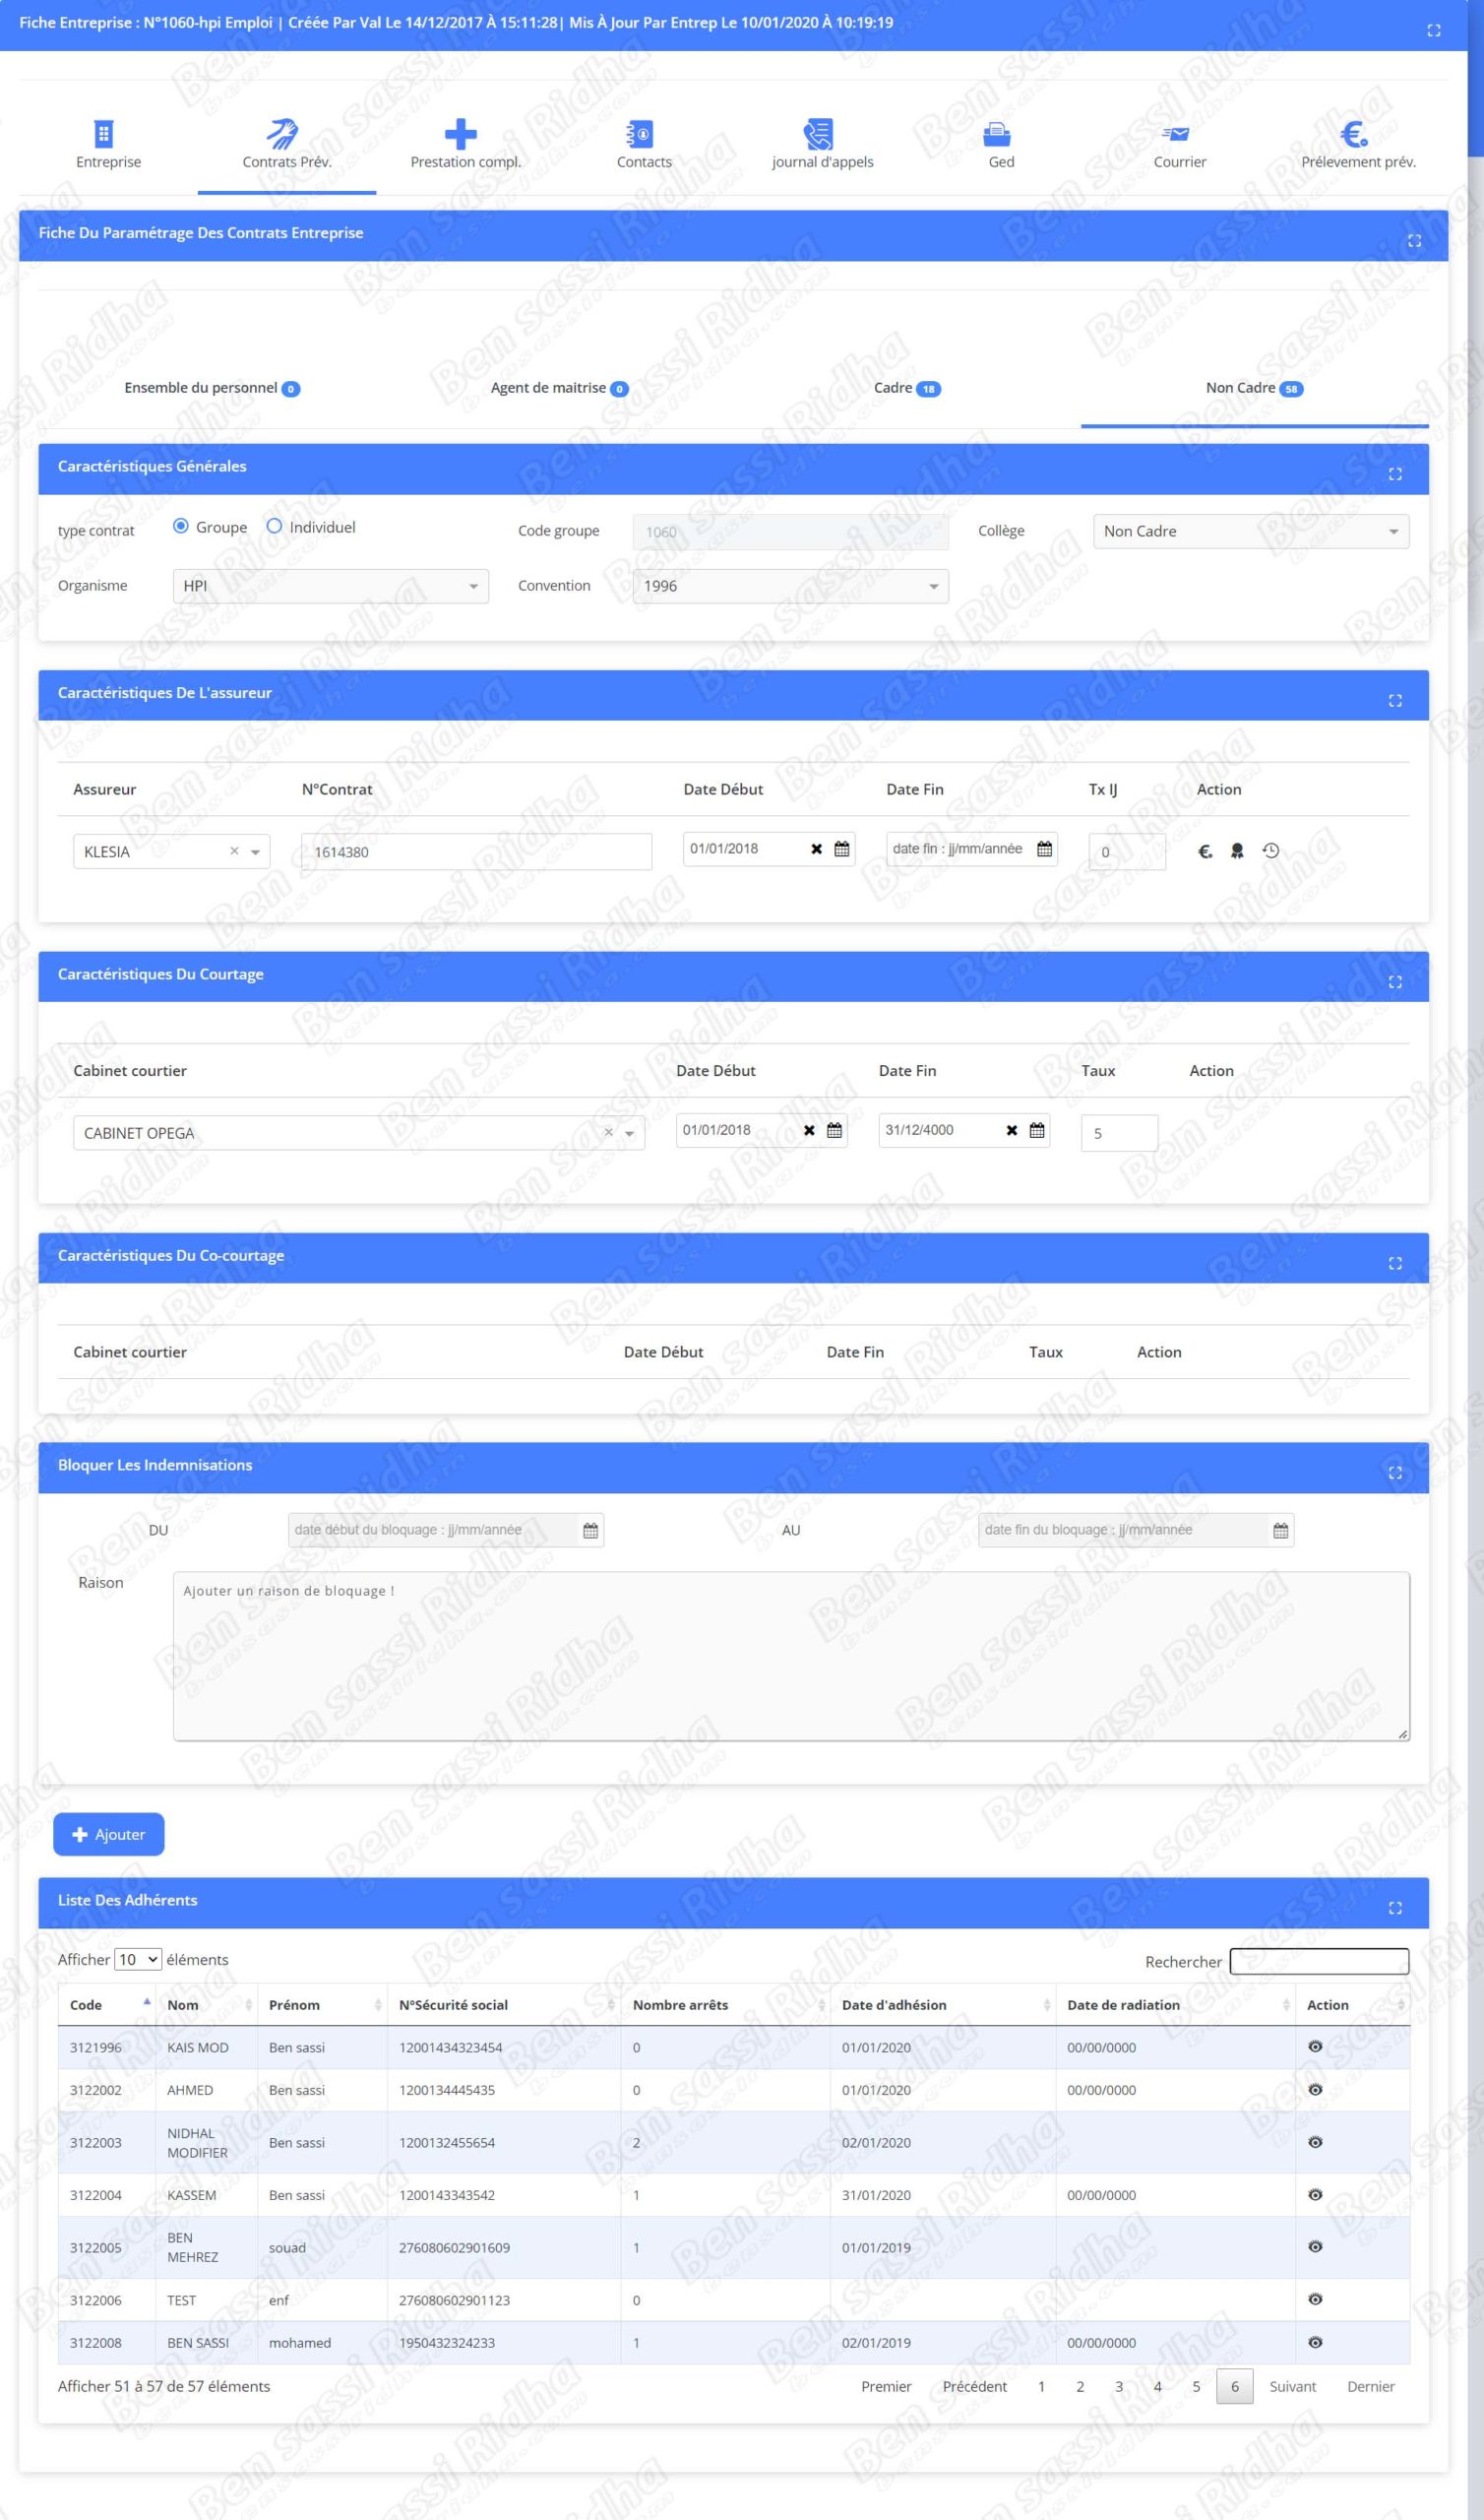Open calendar for assureur Date Début 01/01/2018
The height and width of the screenshot is (2520, 1484).
coord(842,849)
